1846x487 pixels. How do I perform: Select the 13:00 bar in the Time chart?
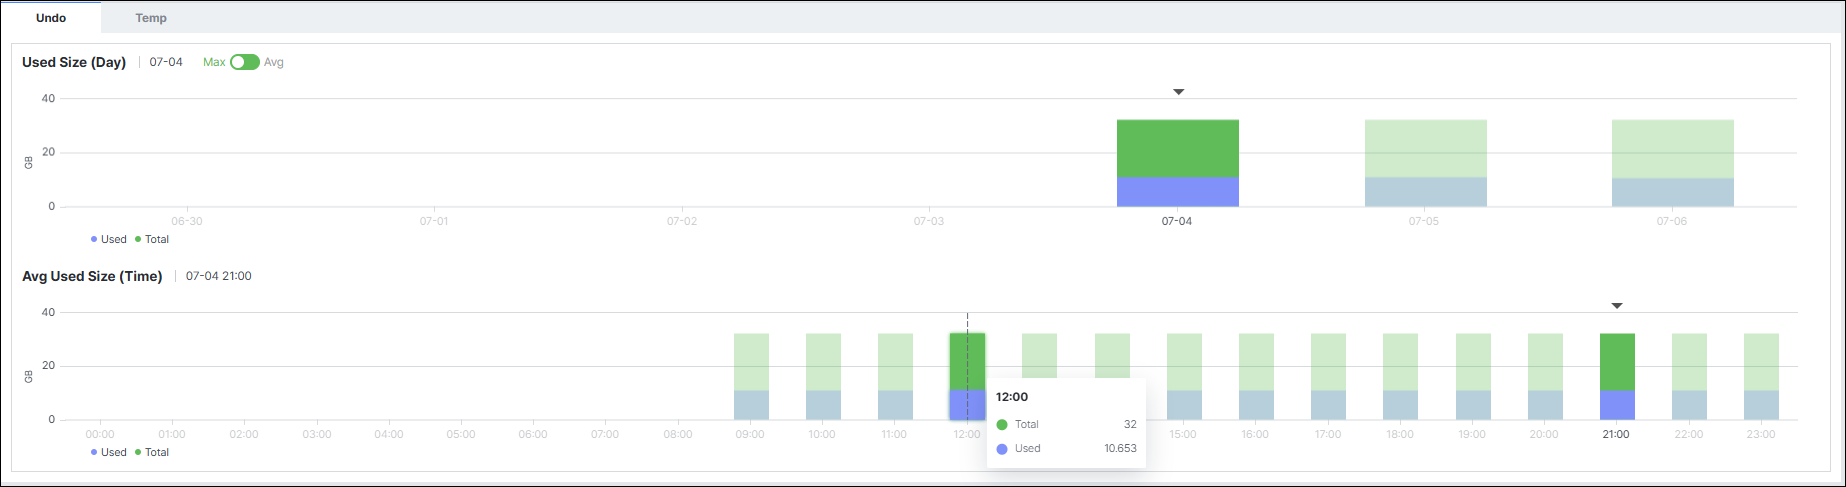1039,355
